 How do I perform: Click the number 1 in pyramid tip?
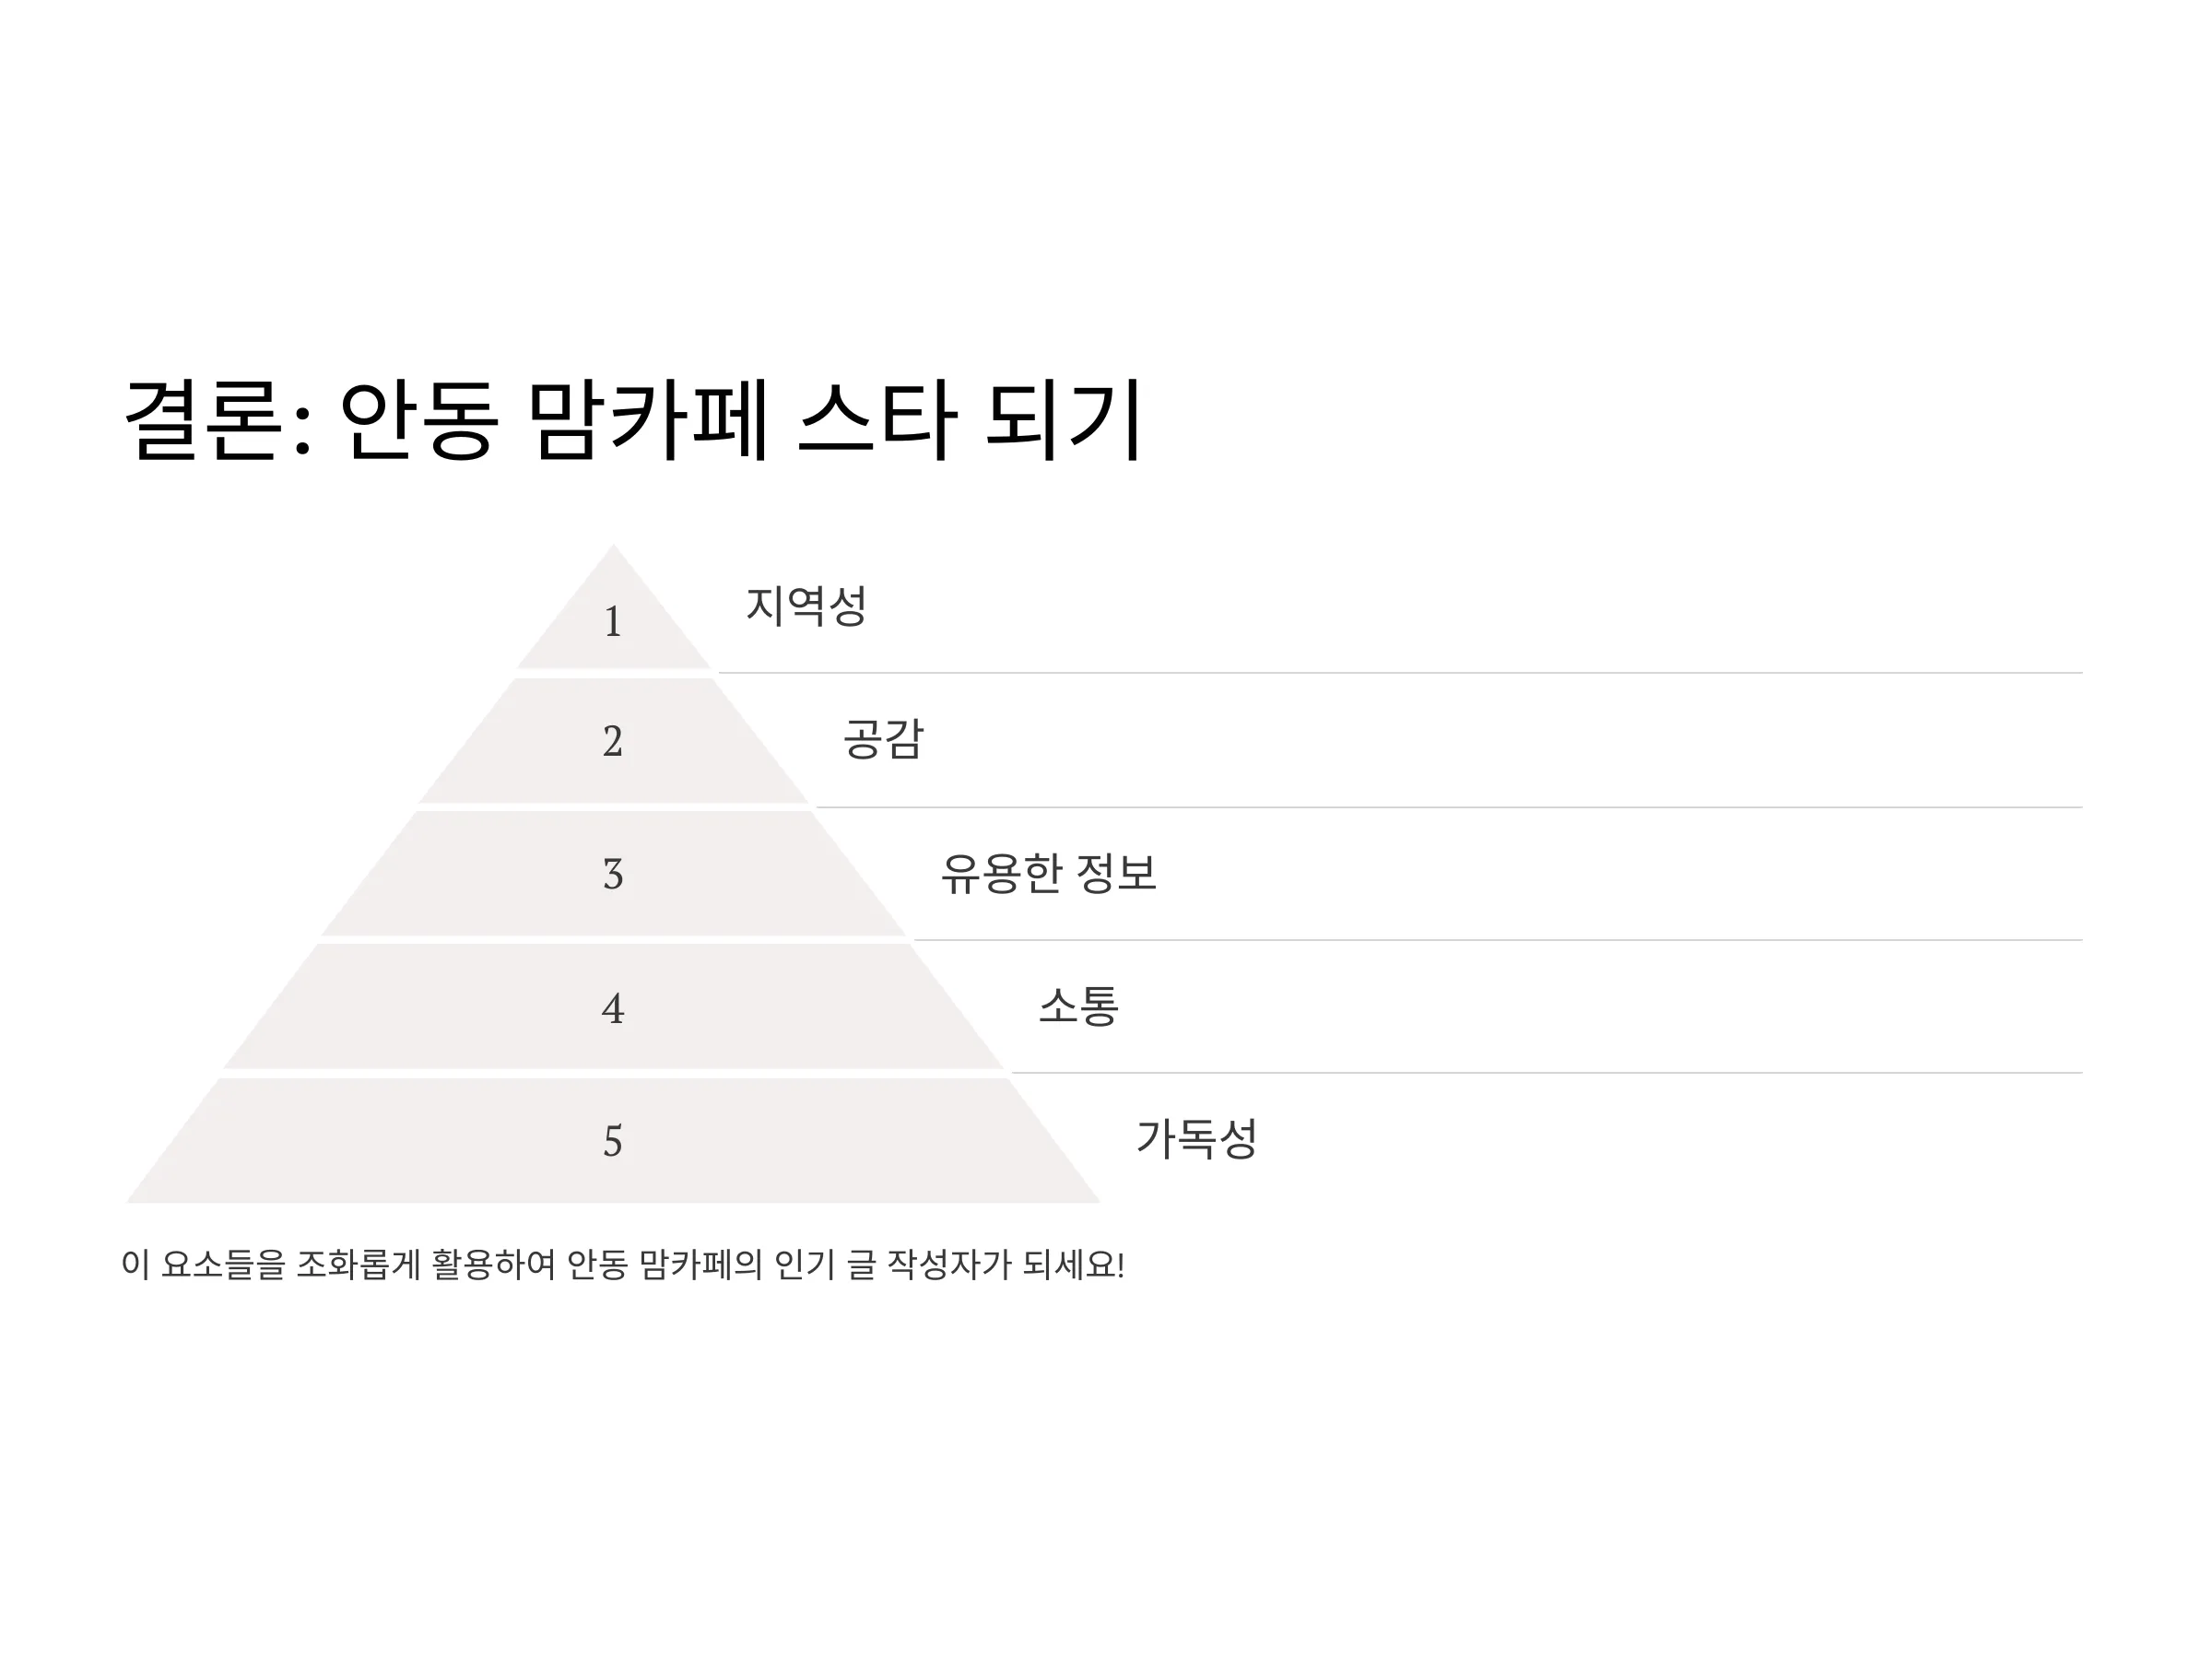point(613,622)
